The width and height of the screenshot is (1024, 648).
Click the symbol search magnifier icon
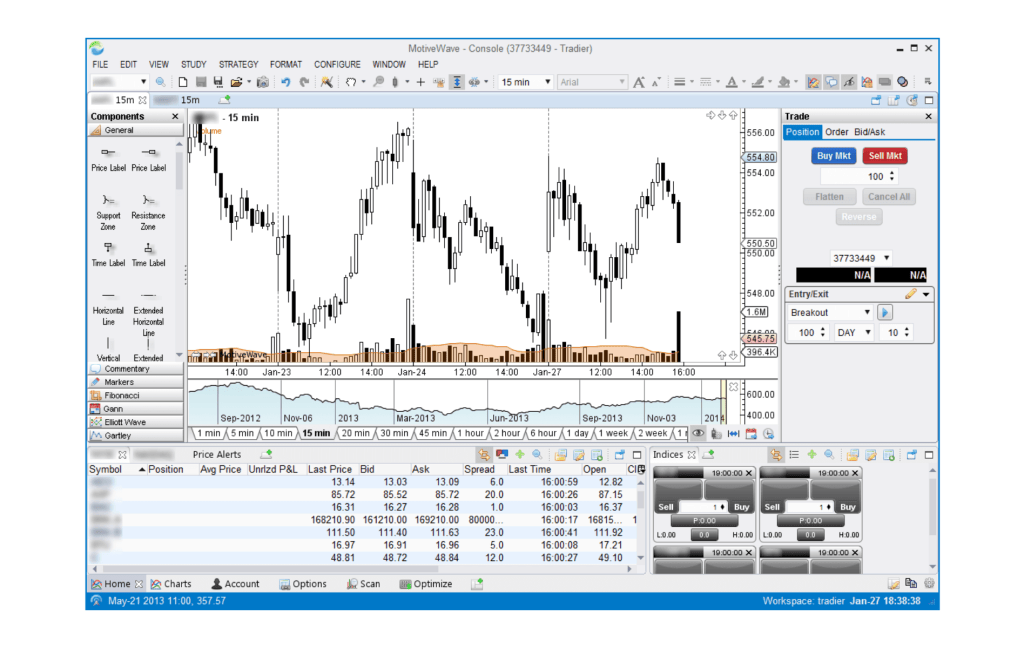click(x=160, y=82)
